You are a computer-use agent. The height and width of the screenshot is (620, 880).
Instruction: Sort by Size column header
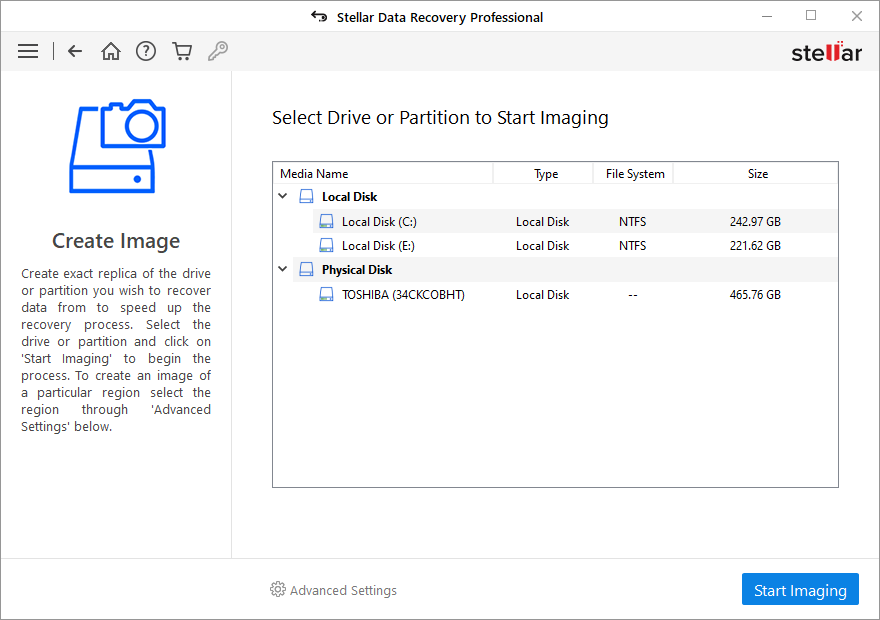(756, 174)
